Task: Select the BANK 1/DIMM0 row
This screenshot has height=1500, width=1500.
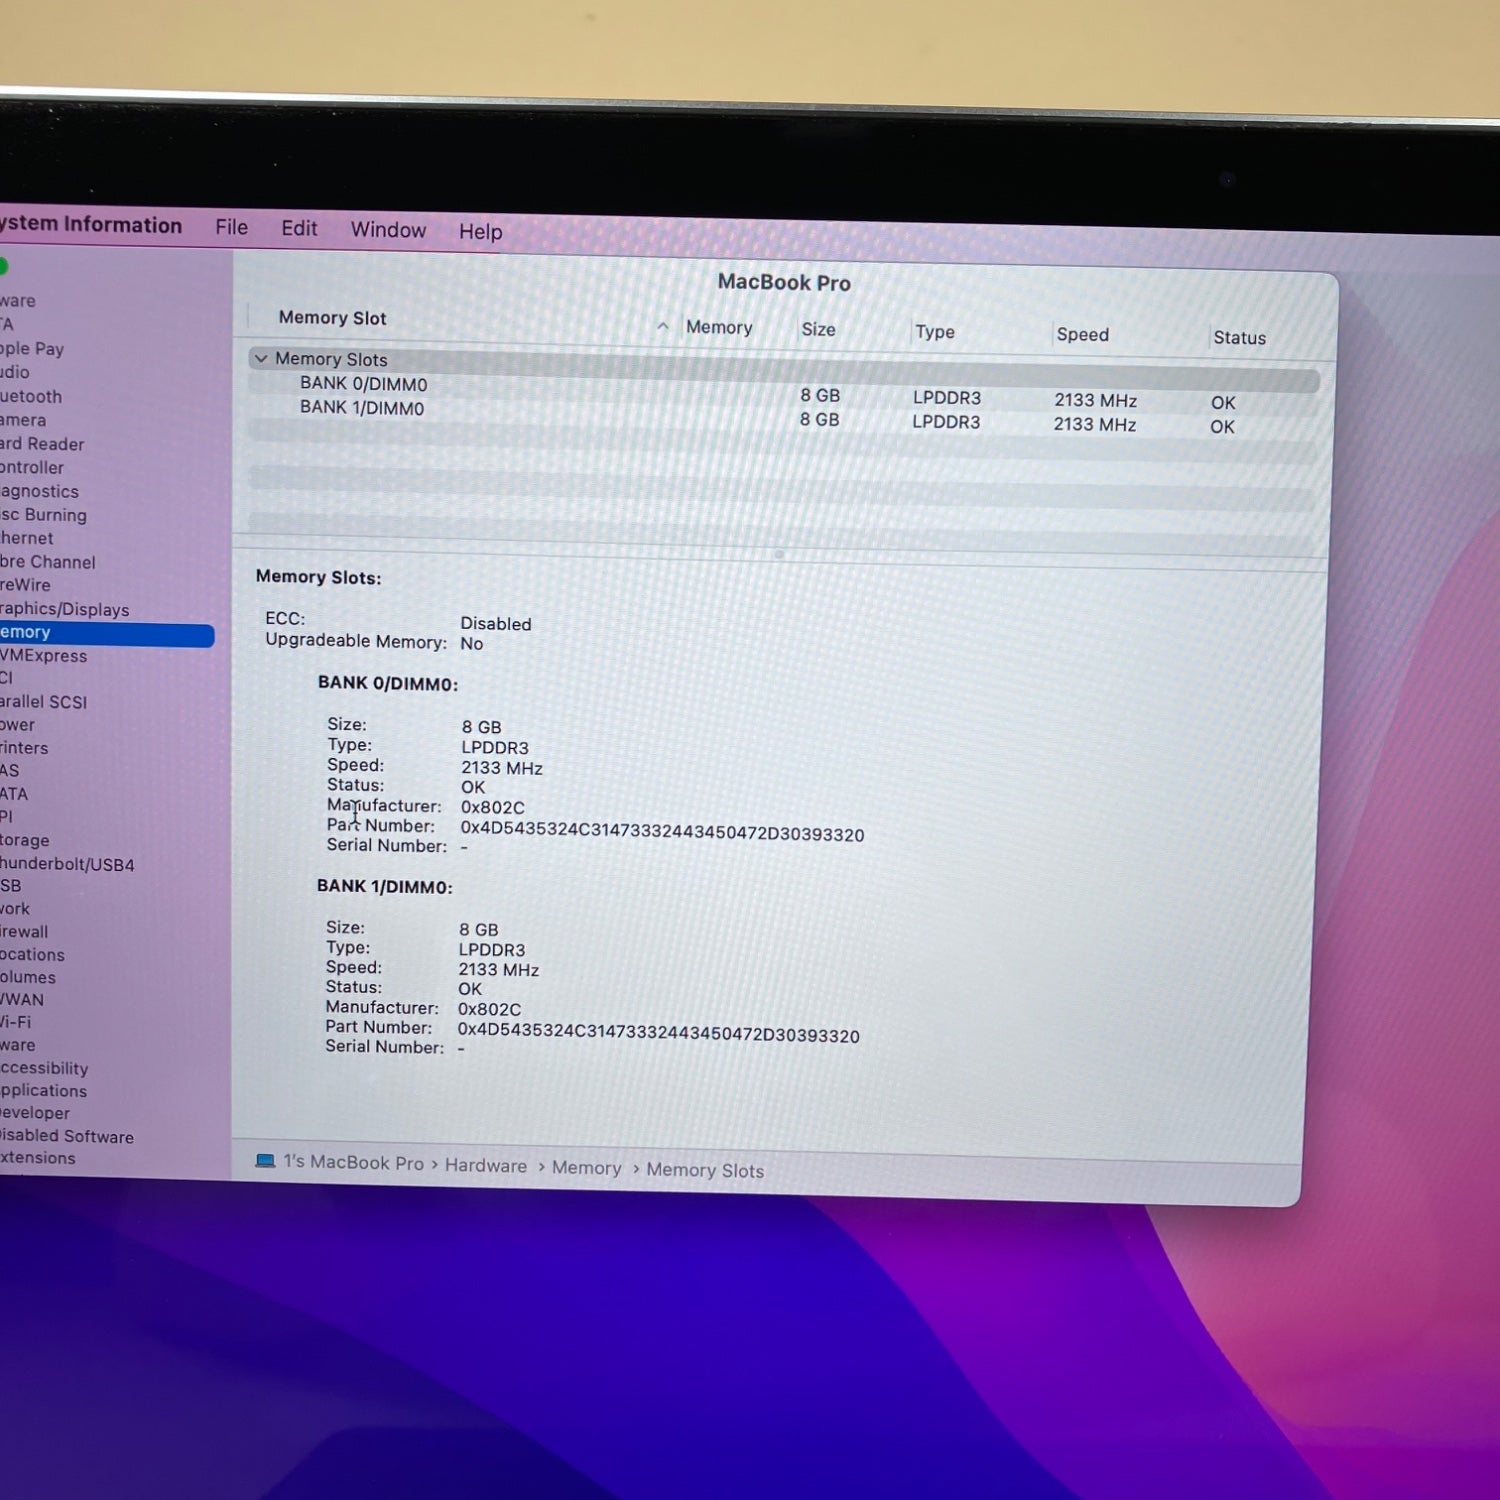Action: coord(362,408)
